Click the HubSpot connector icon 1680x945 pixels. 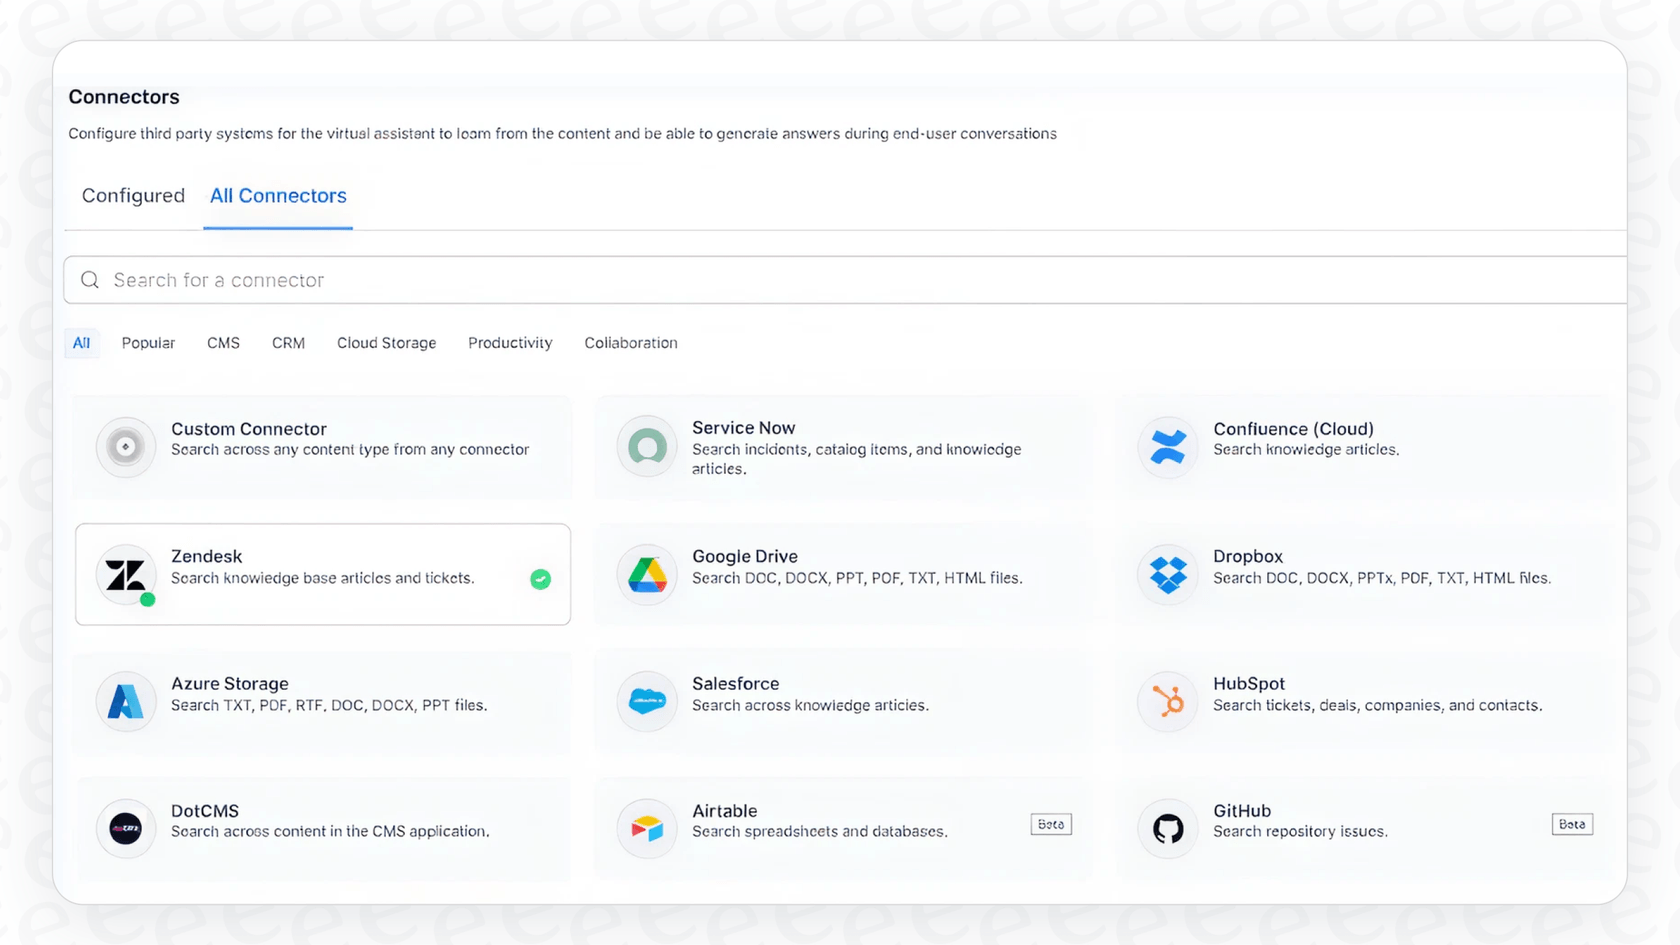(1167, 701)
